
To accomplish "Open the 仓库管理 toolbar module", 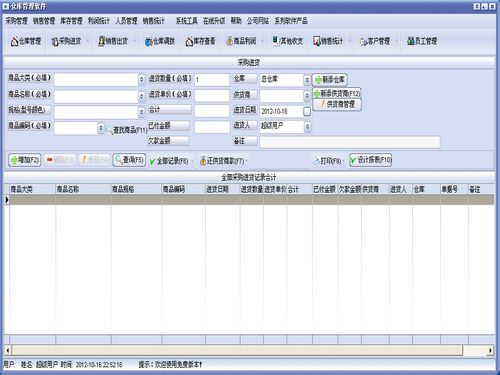I will (26, 41).
